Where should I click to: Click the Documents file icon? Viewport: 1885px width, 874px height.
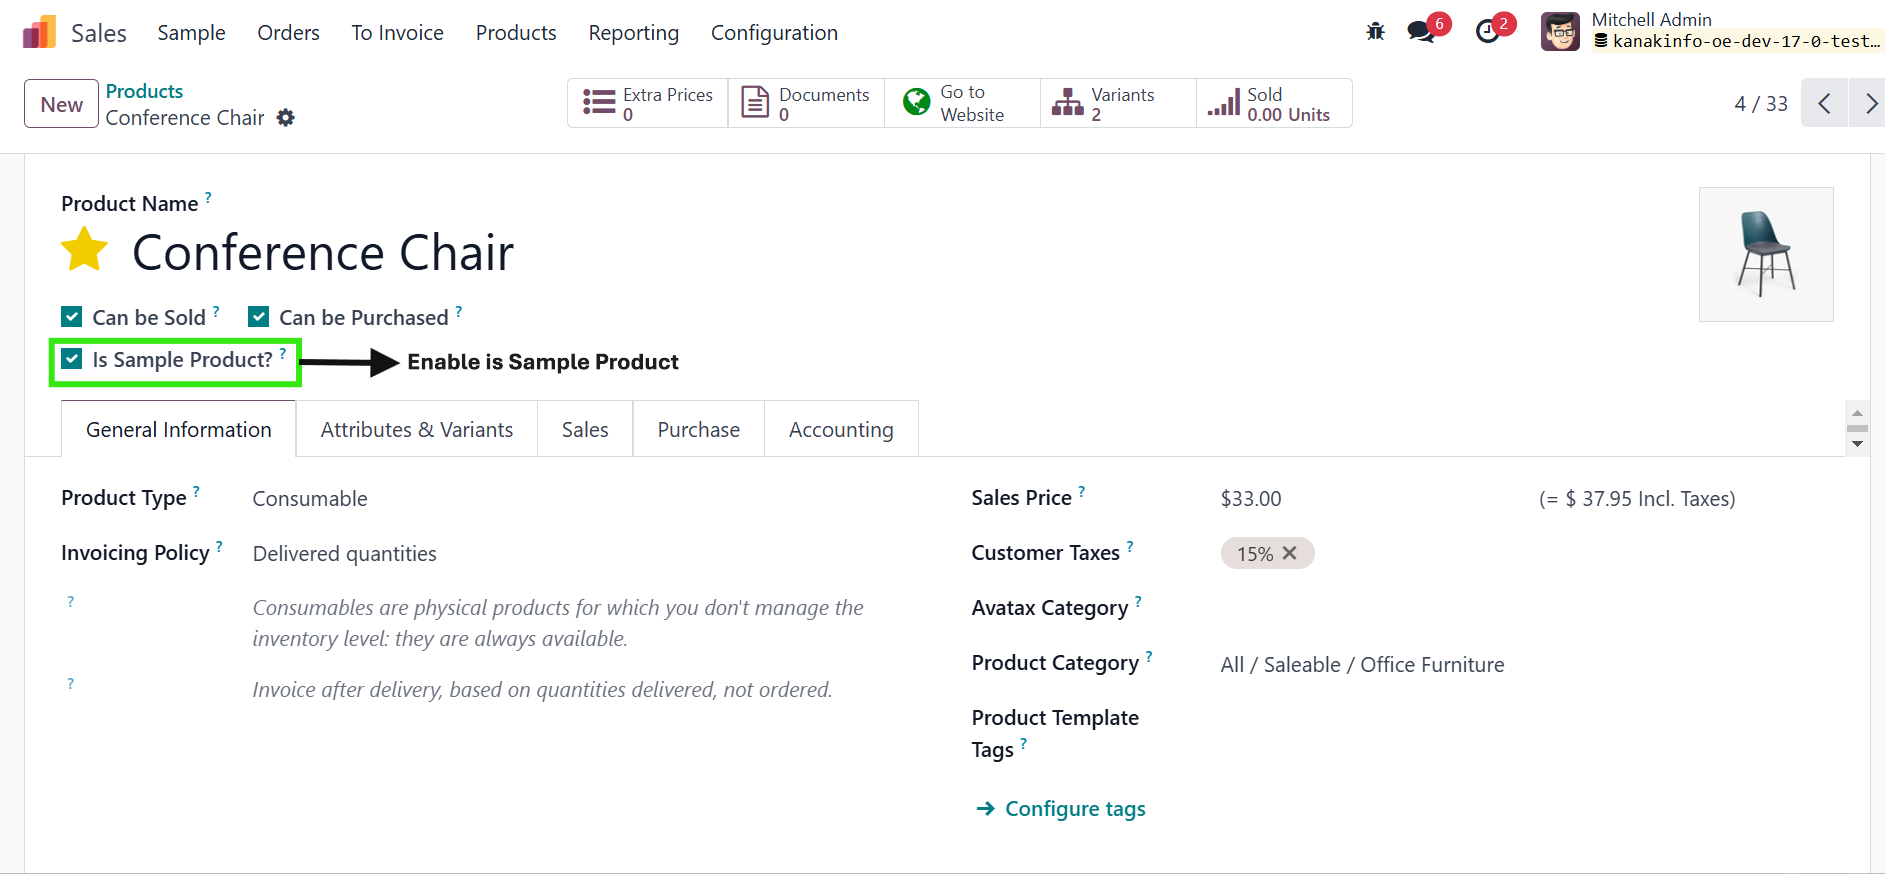[x=755, y=102]
